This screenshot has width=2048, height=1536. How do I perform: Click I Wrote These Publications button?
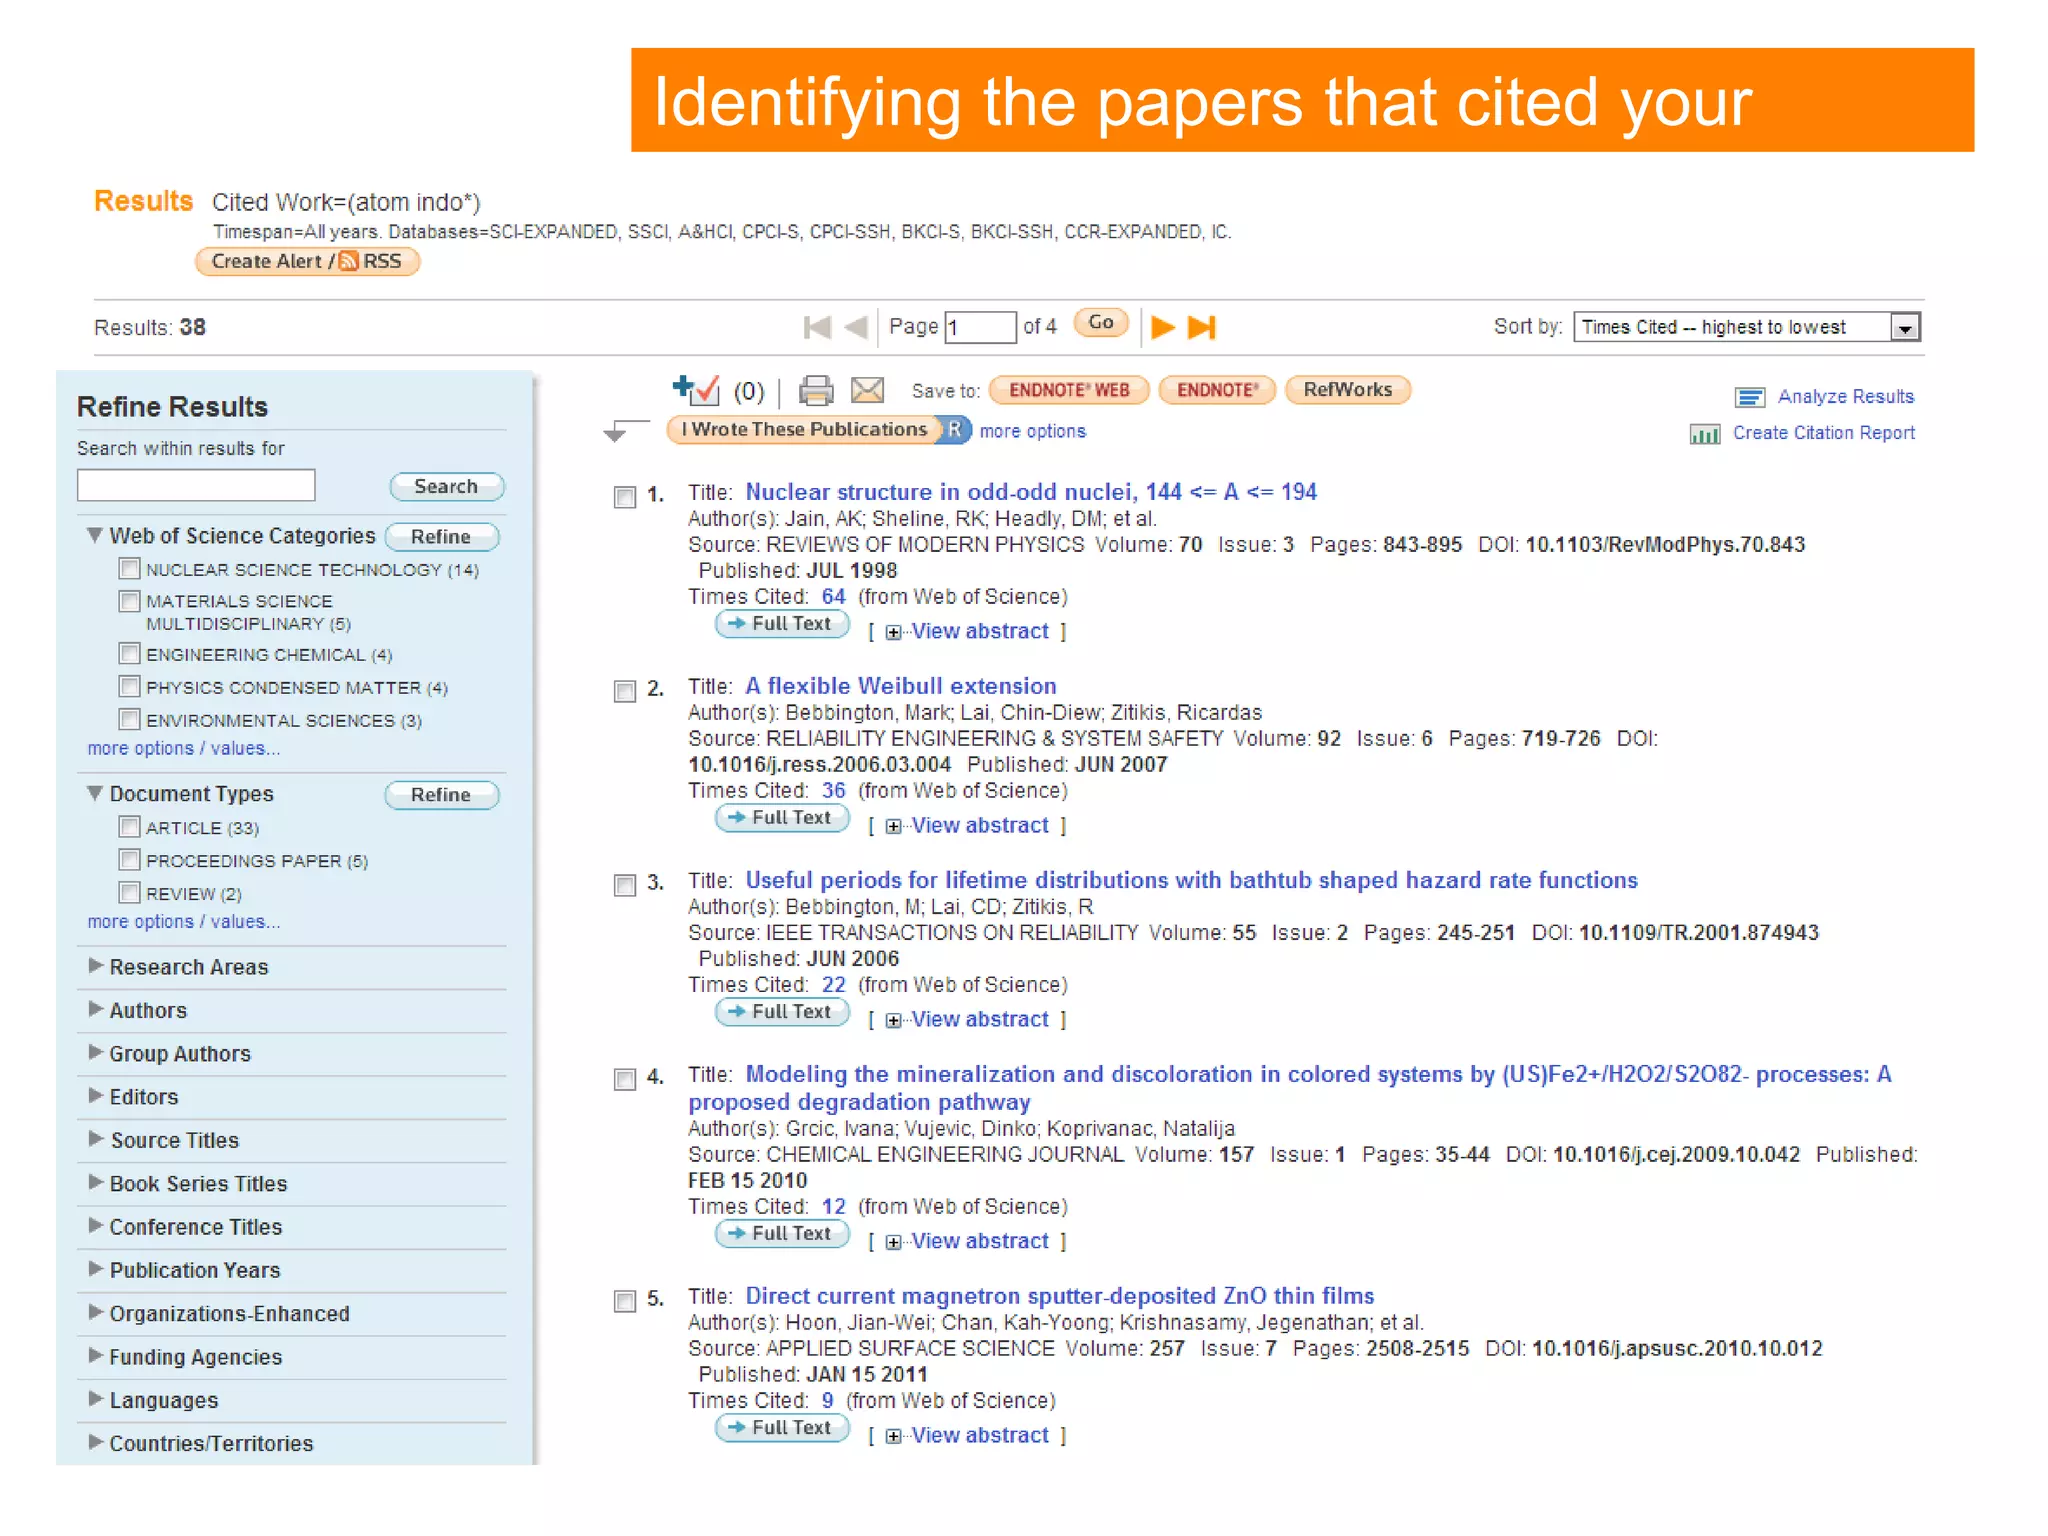804,430
